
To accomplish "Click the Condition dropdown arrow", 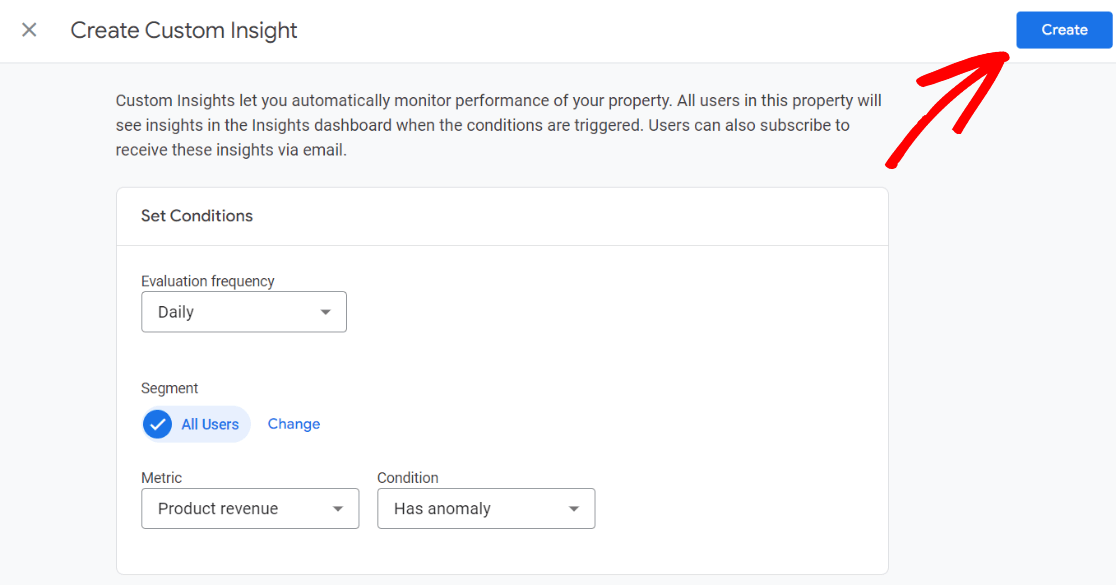I will (x=576, y=508).
